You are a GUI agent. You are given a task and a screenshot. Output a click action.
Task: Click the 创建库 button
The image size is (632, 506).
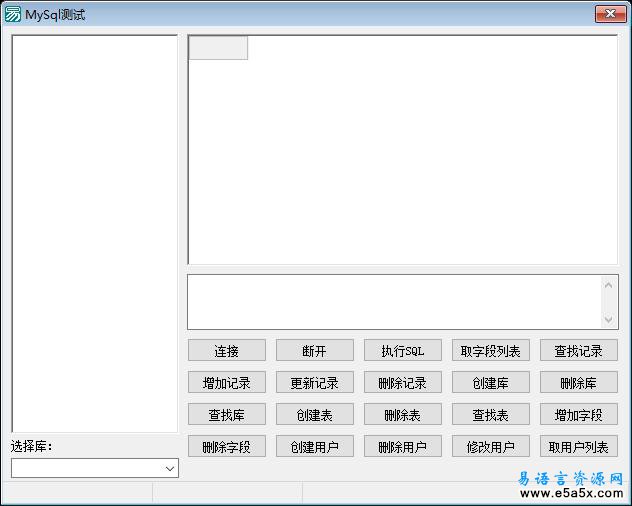click(x=491, y=382)
